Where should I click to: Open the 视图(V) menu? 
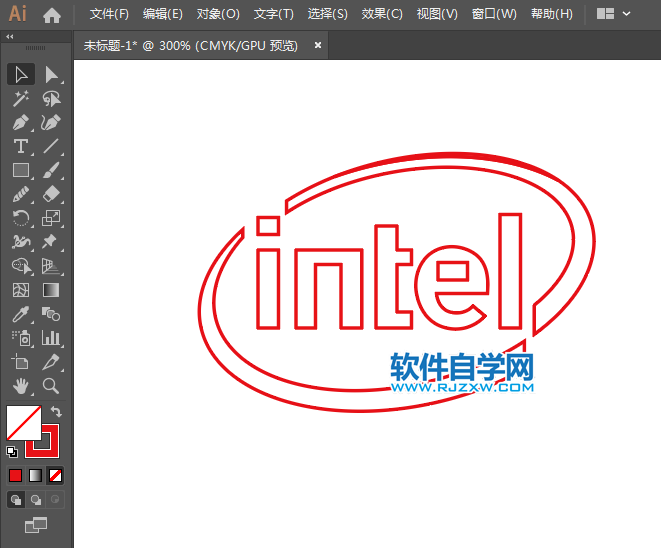tap(437, 14)
